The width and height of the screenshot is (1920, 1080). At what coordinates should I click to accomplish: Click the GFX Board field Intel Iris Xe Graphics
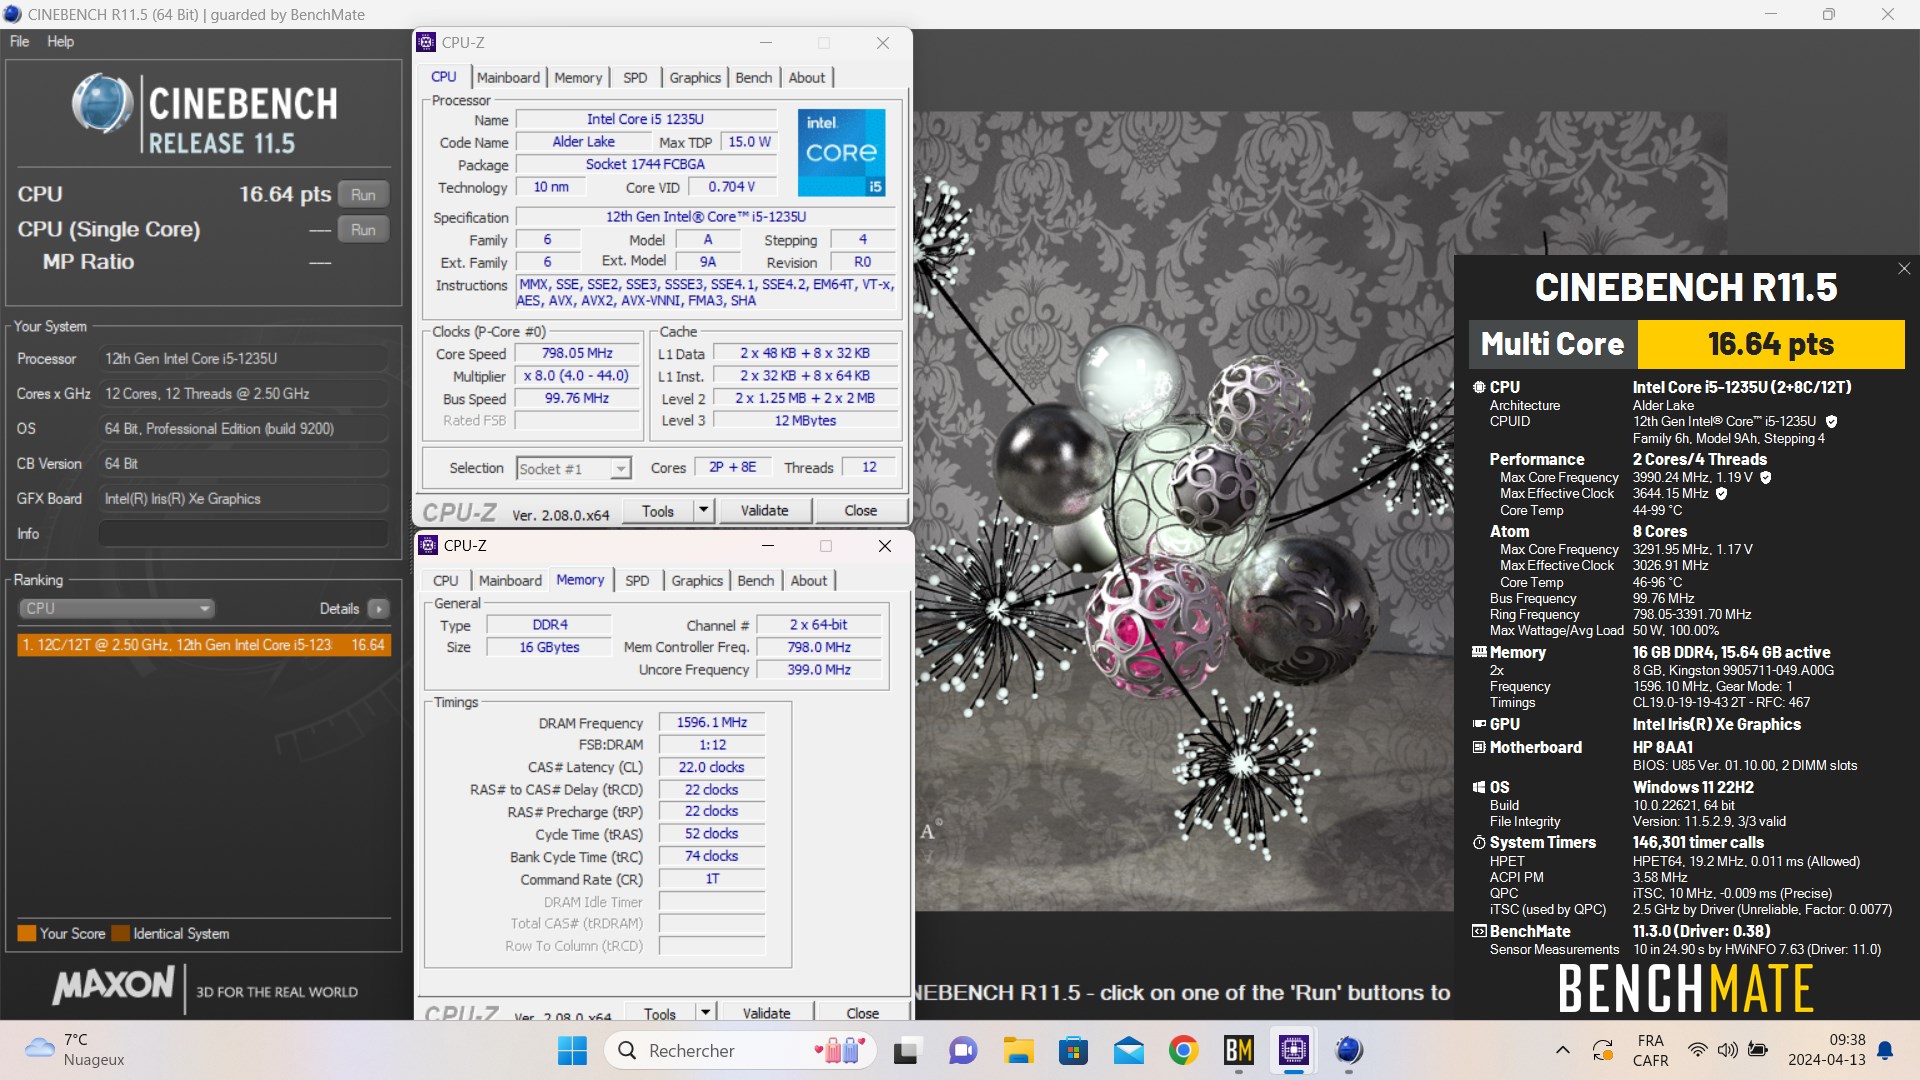[x=243, y=498]
